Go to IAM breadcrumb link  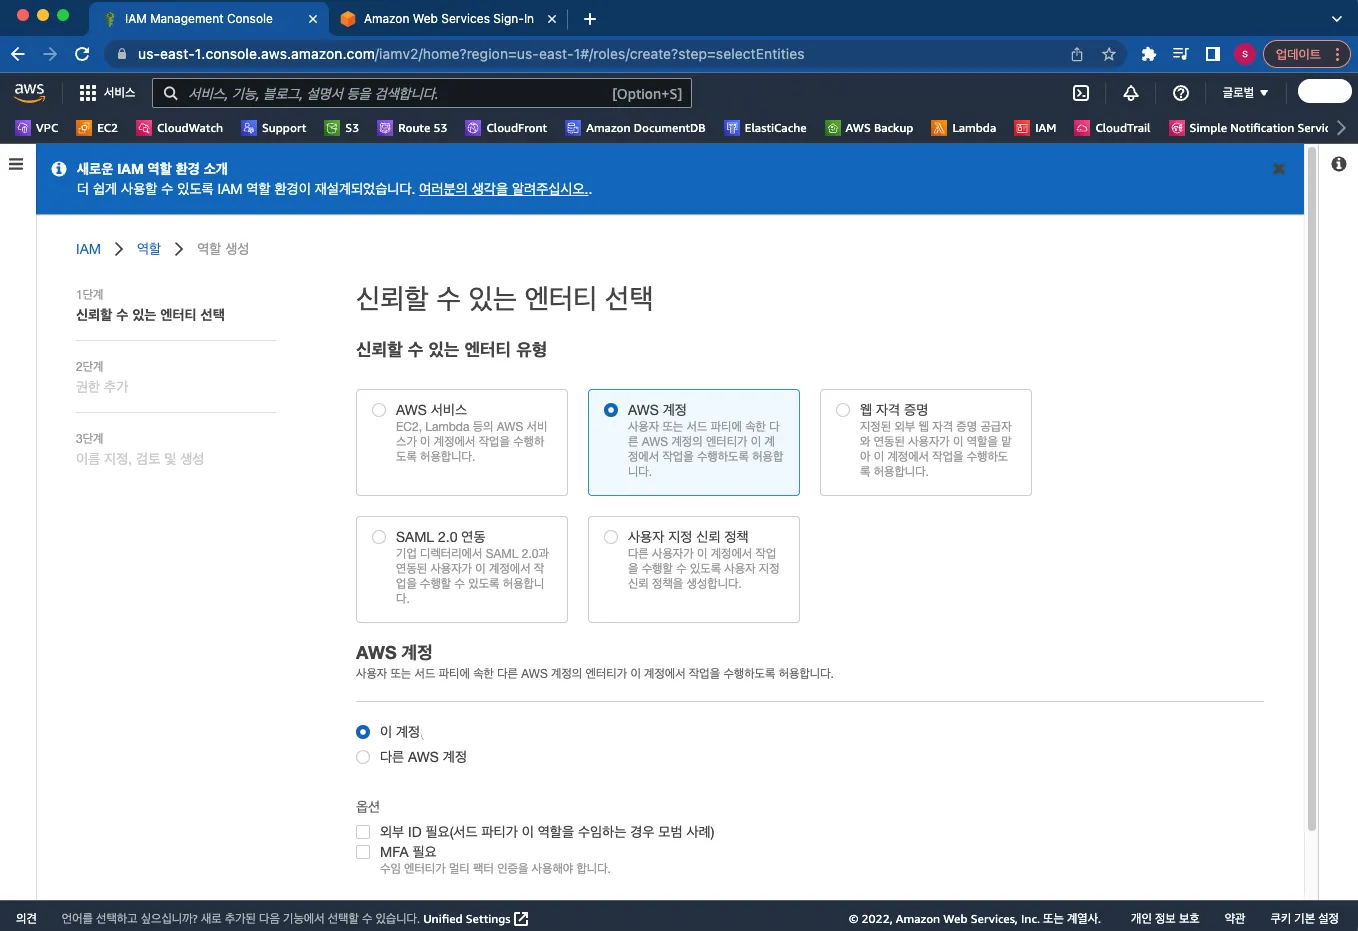[88, 249]
